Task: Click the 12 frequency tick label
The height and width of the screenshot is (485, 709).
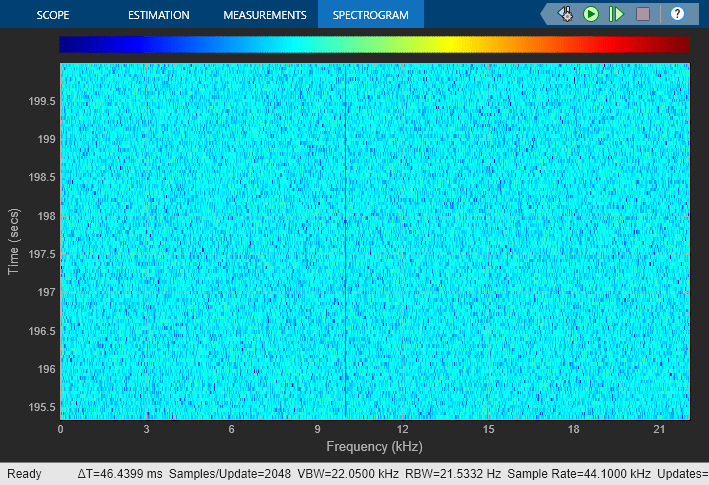Action: pos(402,429)
